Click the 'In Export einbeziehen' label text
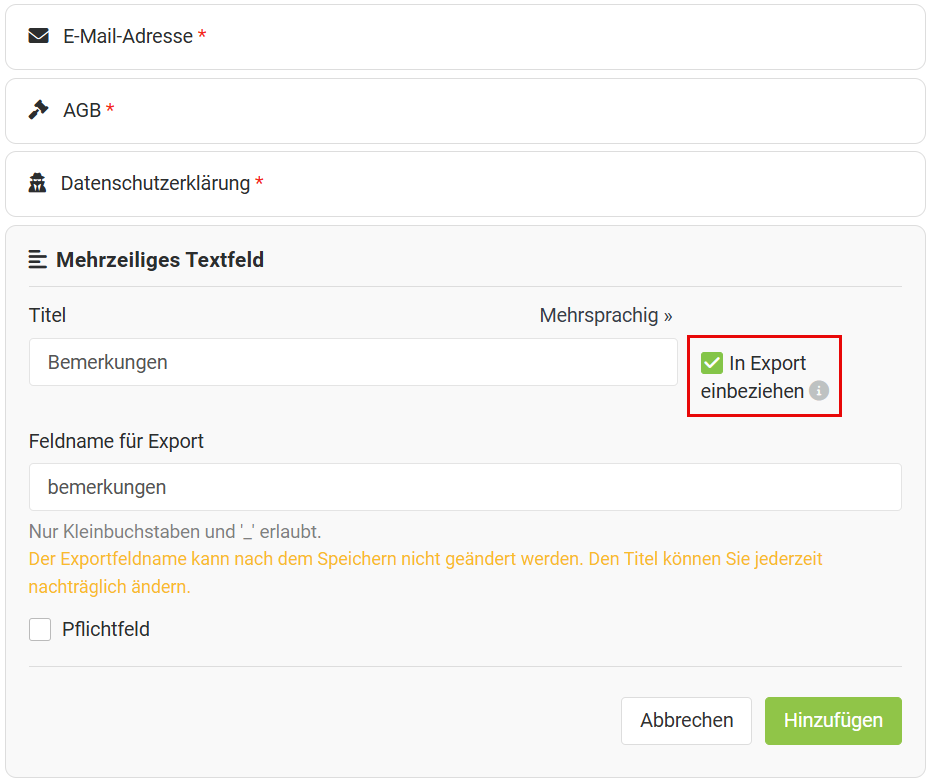Image resolution: width=928 pixels, height=782 pixels. [767, 364]
